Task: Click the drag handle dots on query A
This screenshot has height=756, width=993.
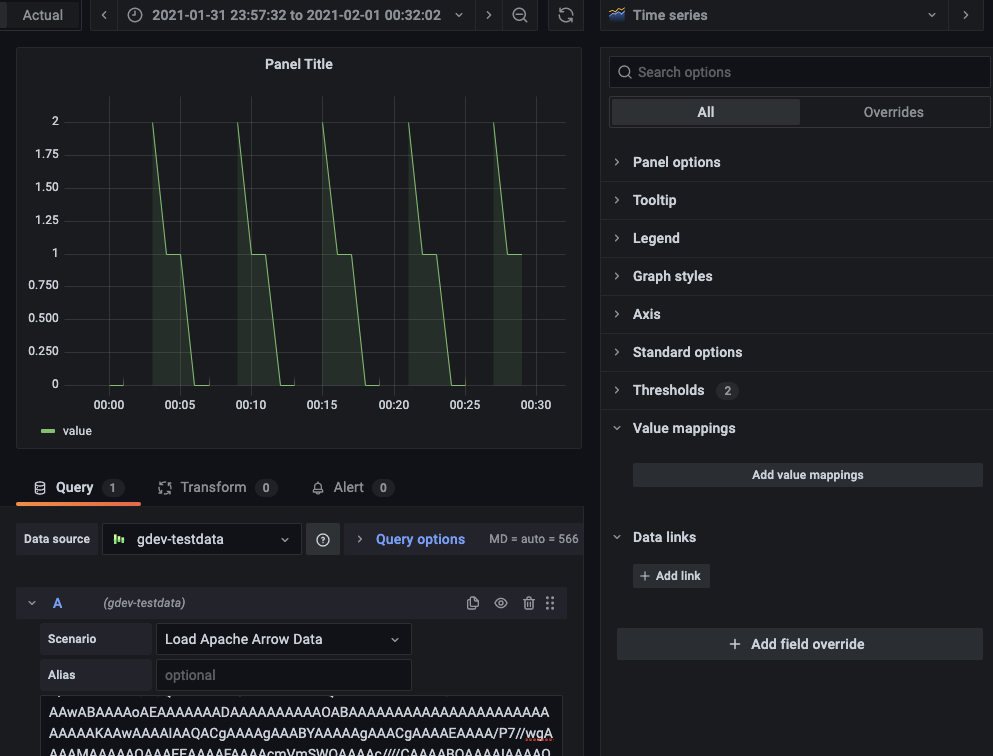Action: [550, 603]
